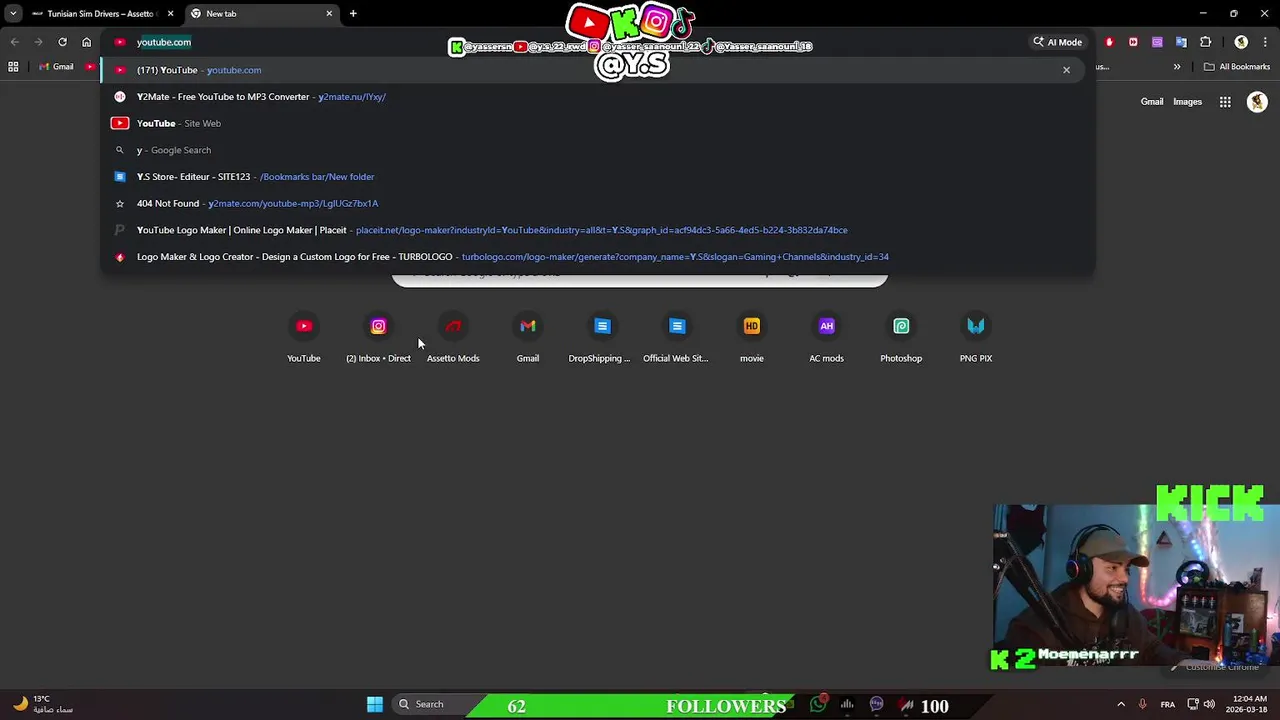Open the AC mods shortcut
This screenshot has width=1280, height=720.
(x=826, y=338)
